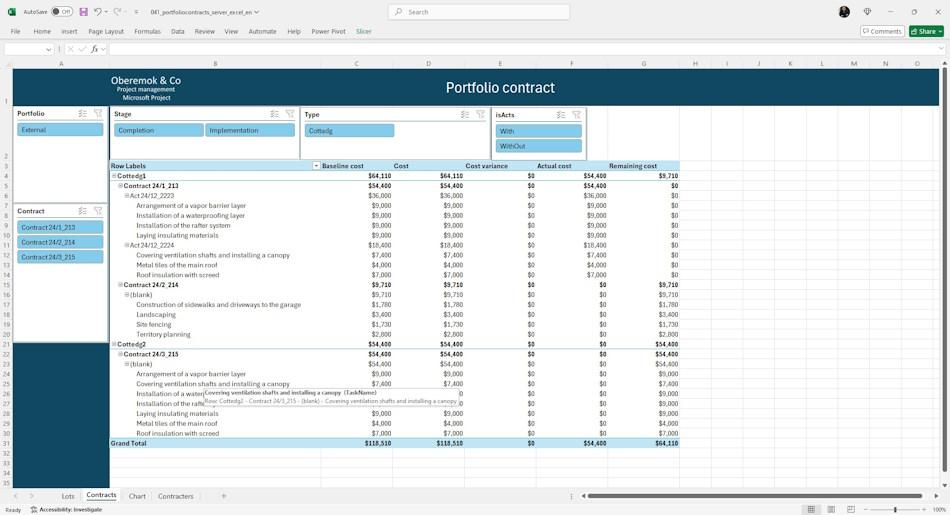The image size is (950, 515).
Task: Collapse the Contract 24/2_214 pivot row
Action: point(120,284)
